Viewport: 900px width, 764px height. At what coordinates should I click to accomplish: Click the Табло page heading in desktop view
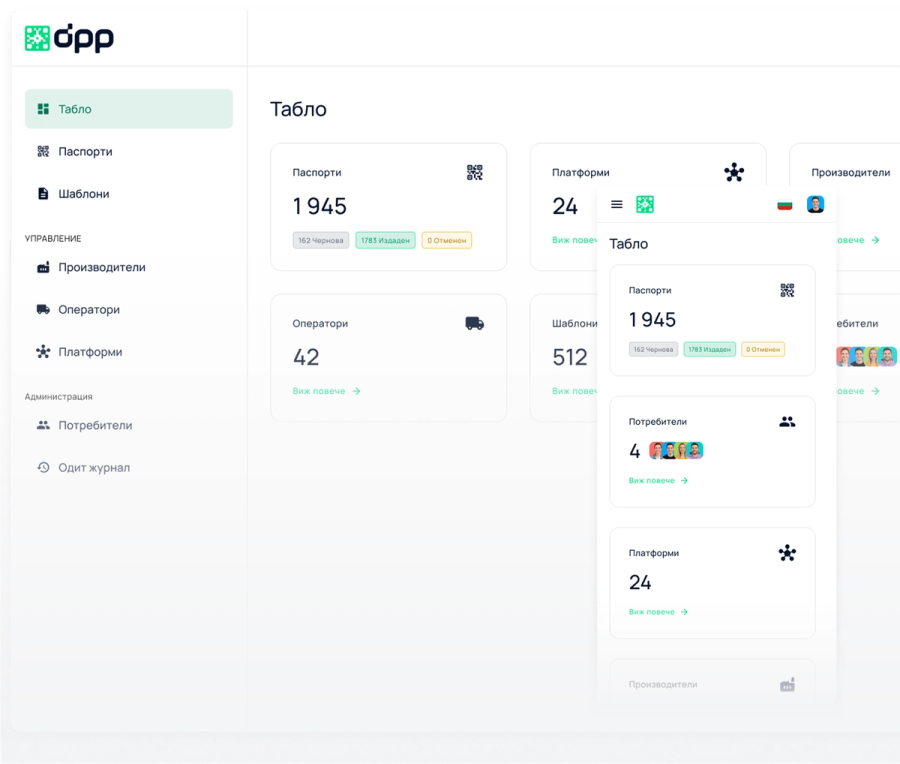[x=298, y=109]
